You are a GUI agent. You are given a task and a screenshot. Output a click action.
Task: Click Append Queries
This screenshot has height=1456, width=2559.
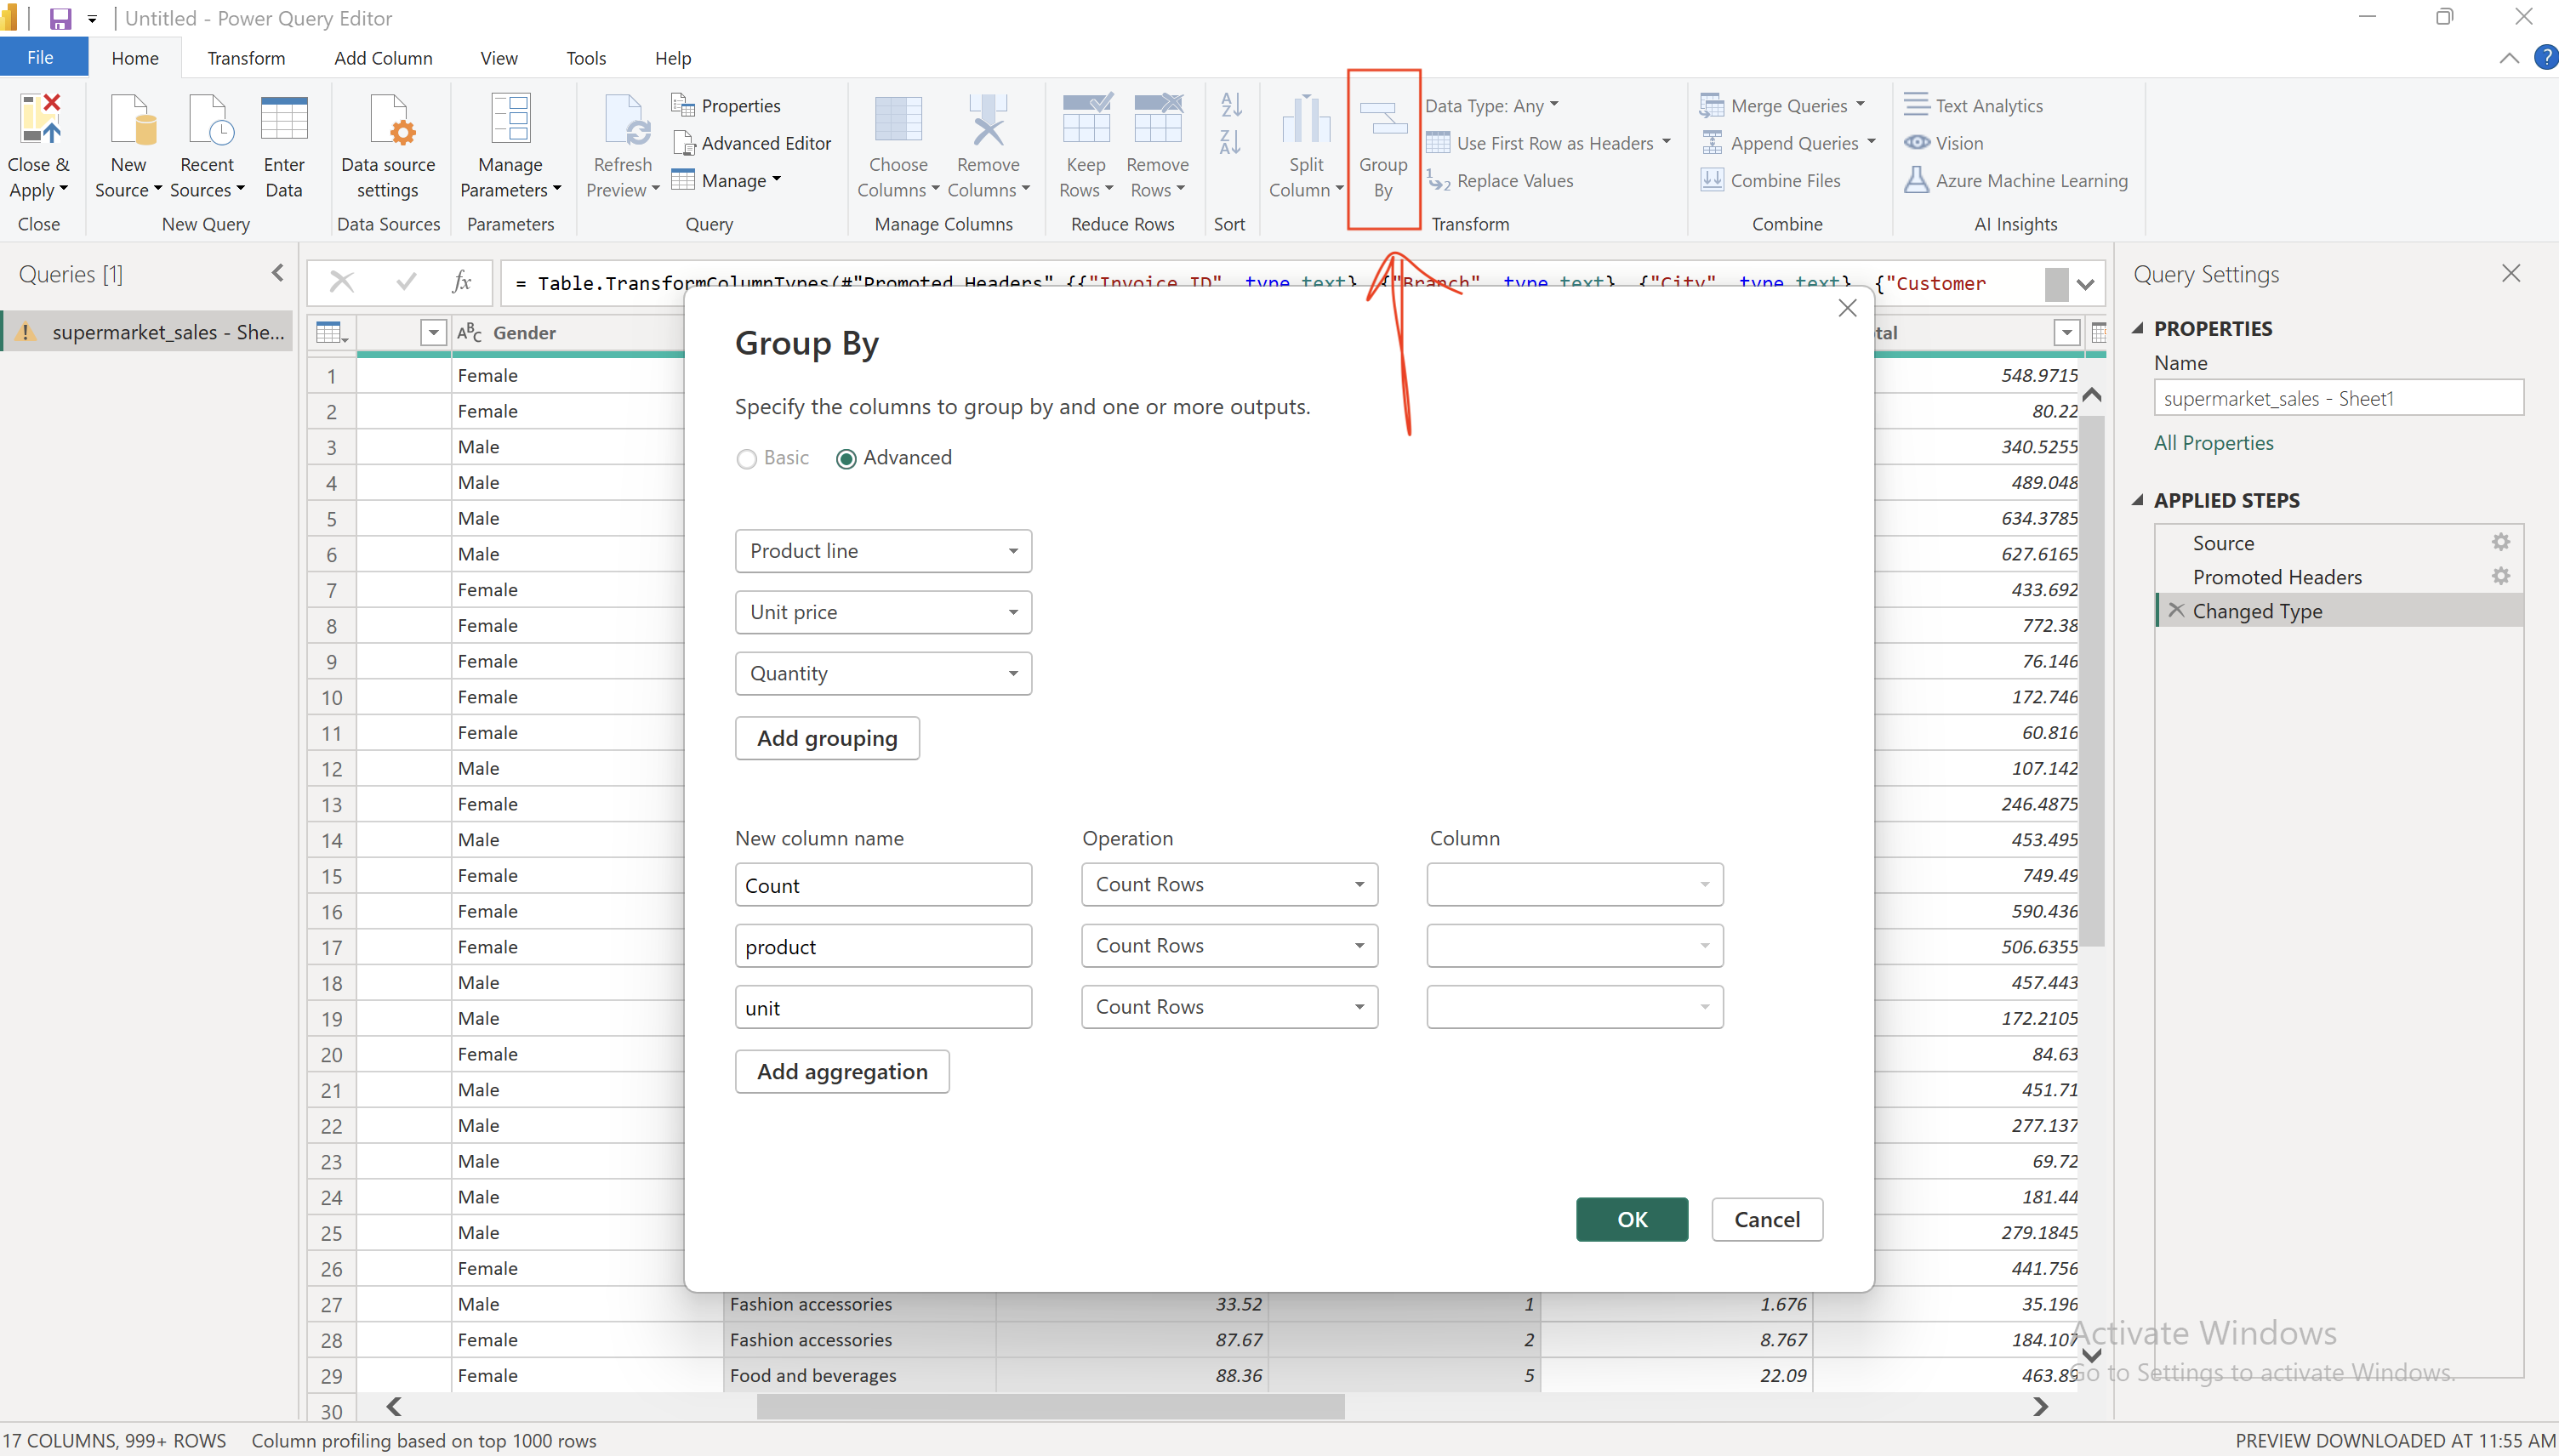[1788, 143]
